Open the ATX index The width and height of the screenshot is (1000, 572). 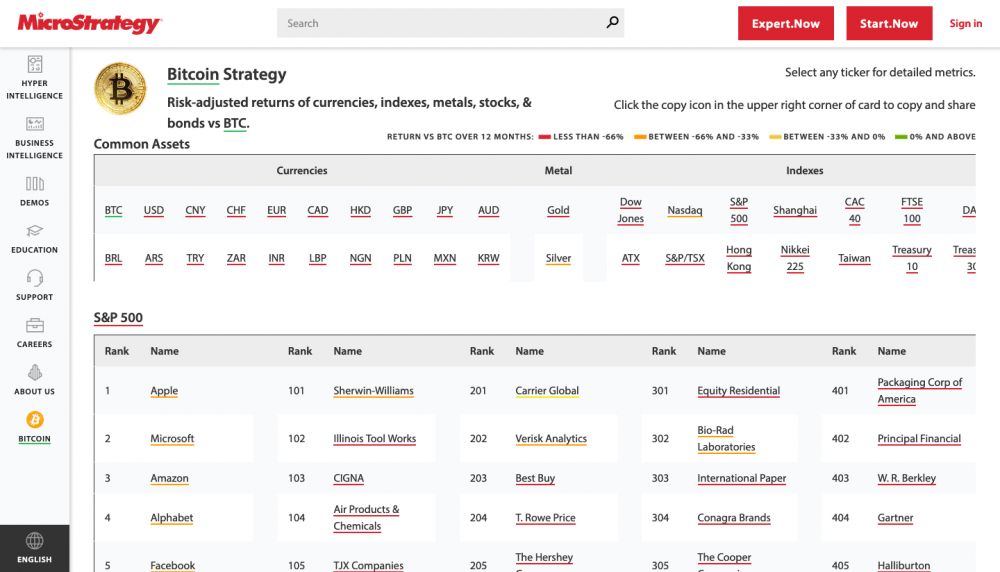pyautogui.click(x=631, y=258)
